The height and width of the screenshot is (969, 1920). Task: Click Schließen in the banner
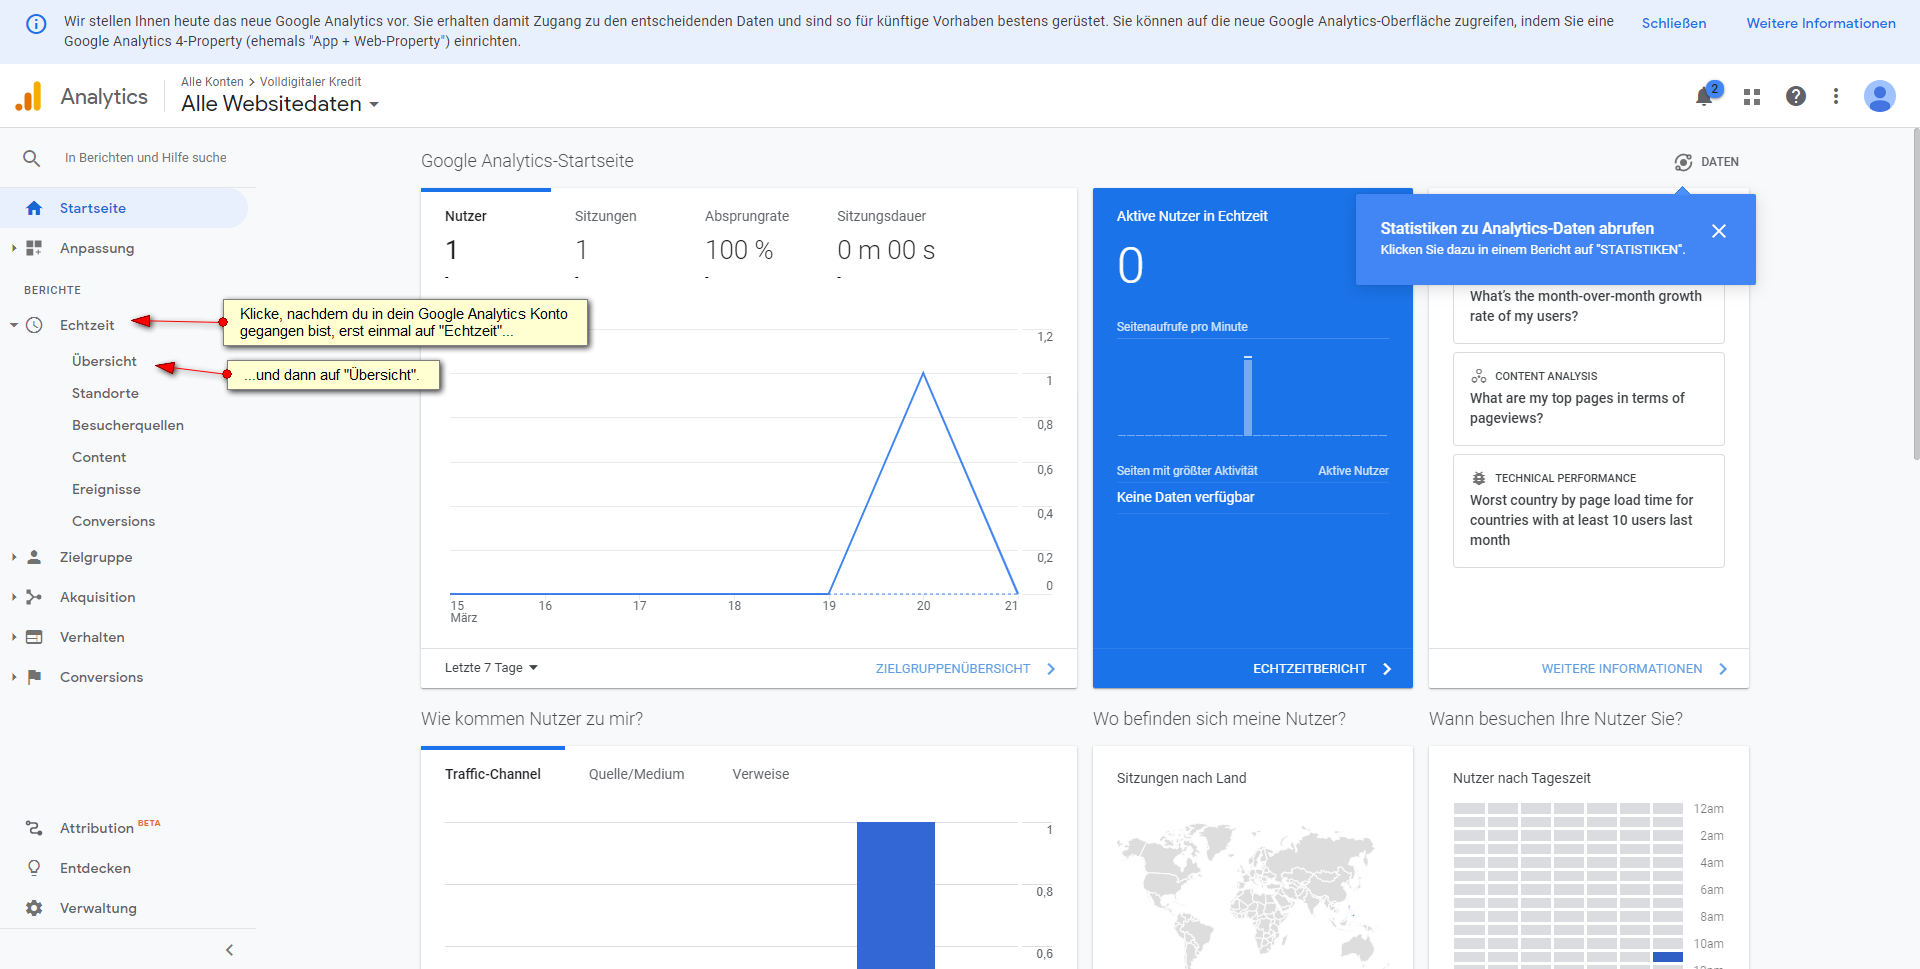tap(1674, 23)
